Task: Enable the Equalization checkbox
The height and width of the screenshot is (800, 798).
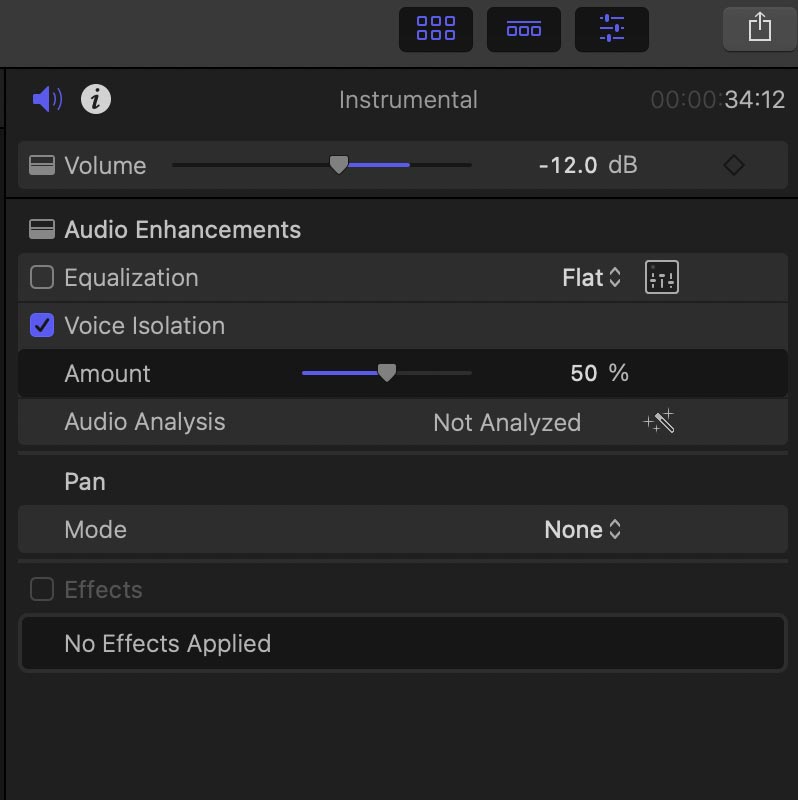Action: pyautogui.click(x=42, y=277)
